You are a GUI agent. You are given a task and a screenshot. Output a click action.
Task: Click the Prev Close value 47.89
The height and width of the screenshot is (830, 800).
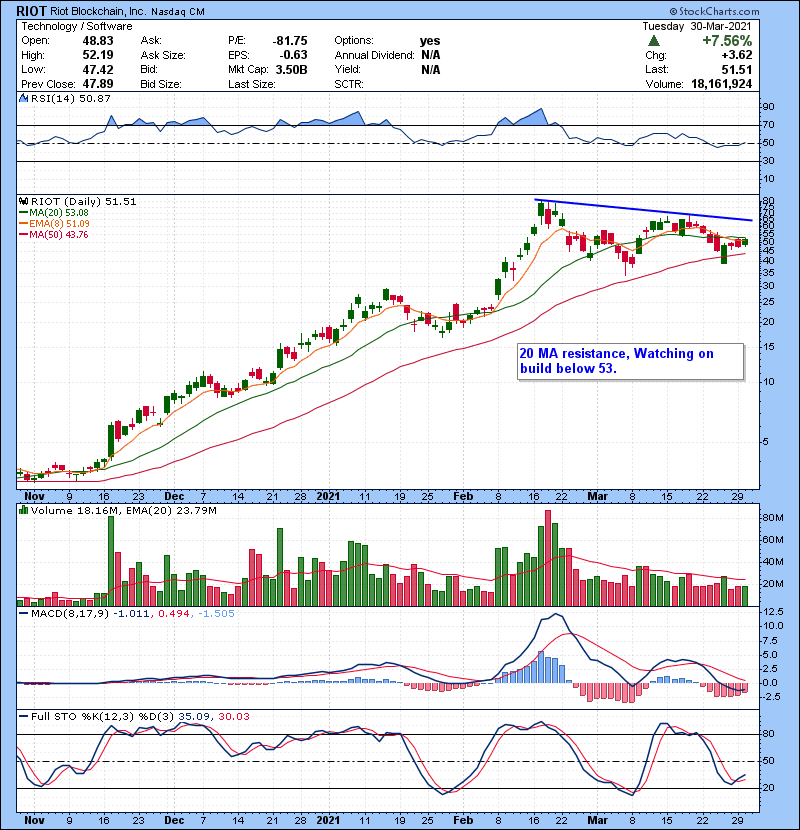pos(98,84)
